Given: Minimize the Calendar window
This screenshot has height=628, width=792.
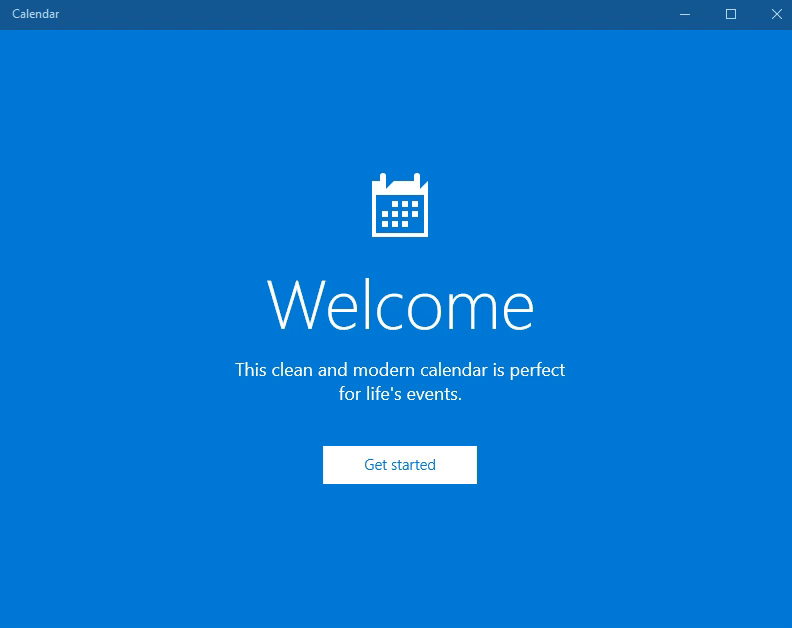Looking at the screenshot, I should coord(684,14).
